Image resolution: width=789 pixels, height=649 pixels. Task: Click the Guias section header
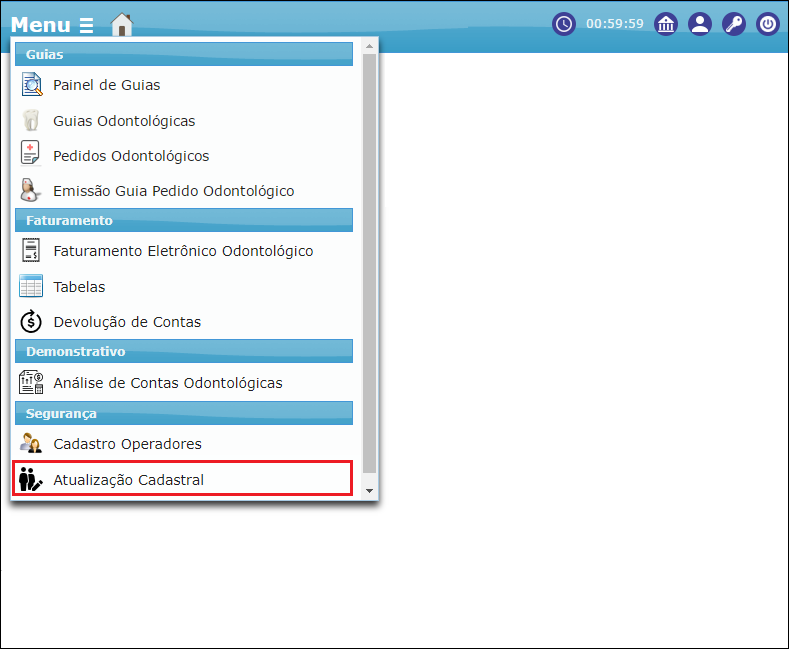pyautogui.click(x=184, y=54)
